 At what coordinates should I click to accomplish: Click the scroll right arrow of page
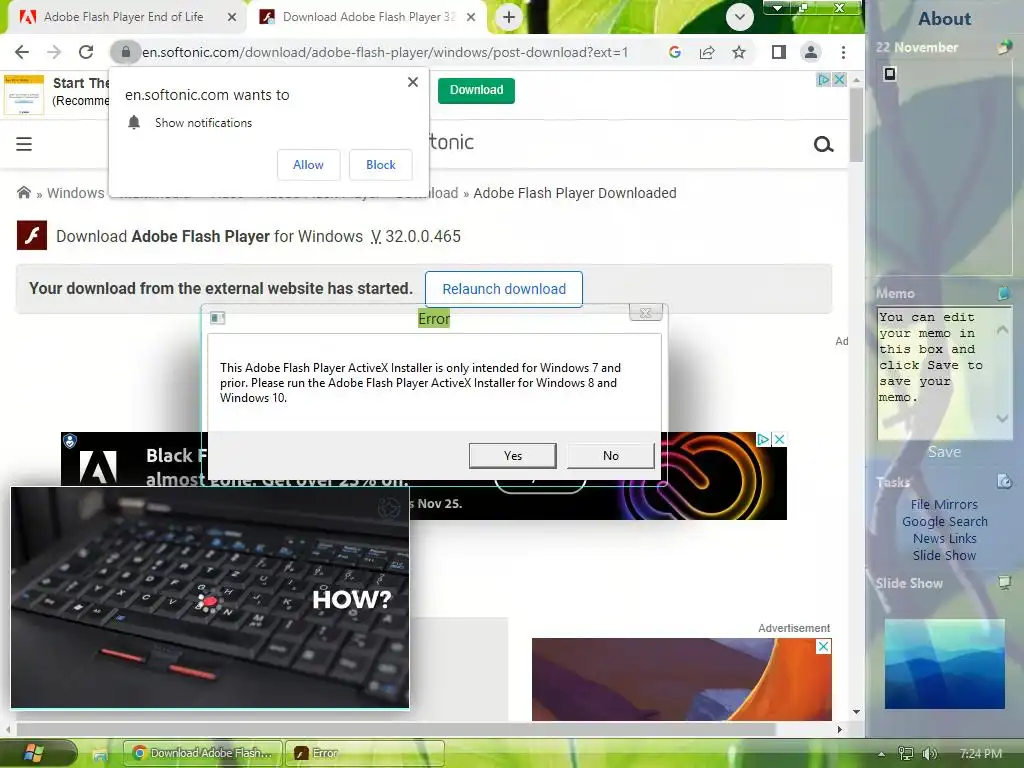[x=840, y=729]
